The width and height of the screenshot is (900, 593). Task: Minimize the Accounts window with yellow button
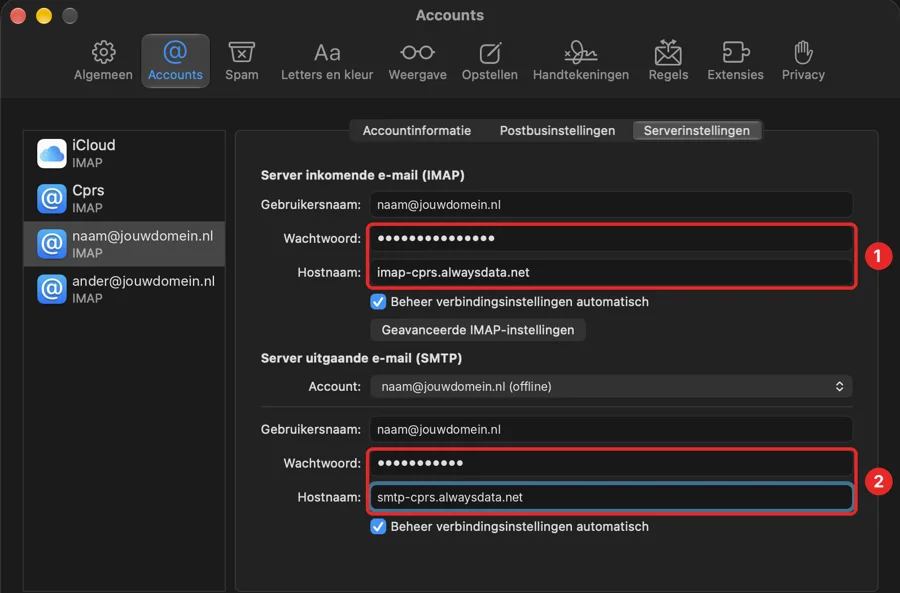44,15
